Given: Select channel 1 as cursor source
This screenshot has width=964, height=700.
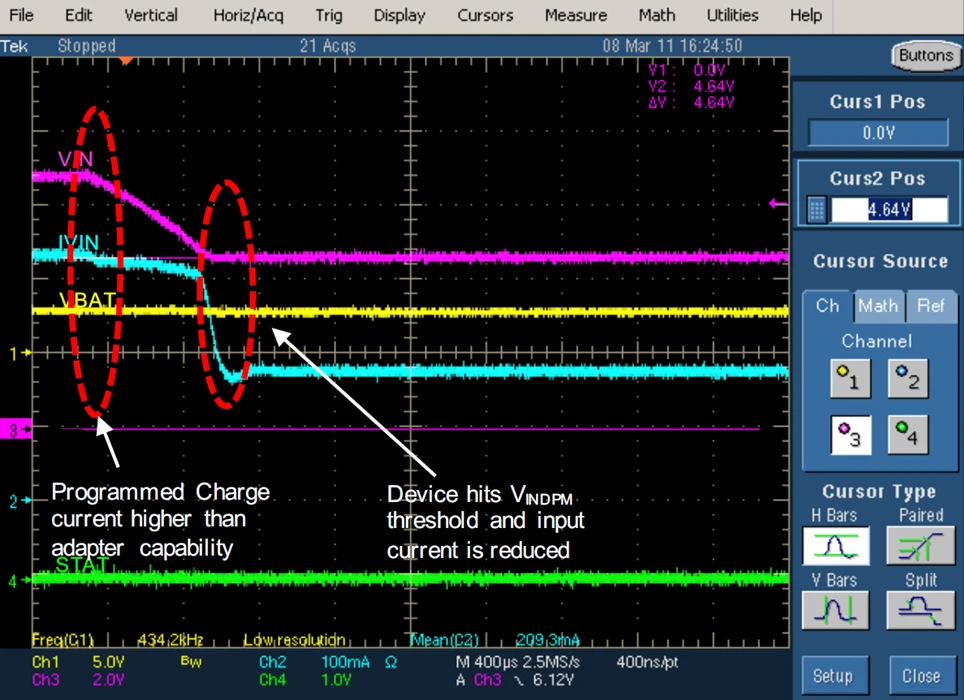Looking at the screenshot, I should (849, 378).
